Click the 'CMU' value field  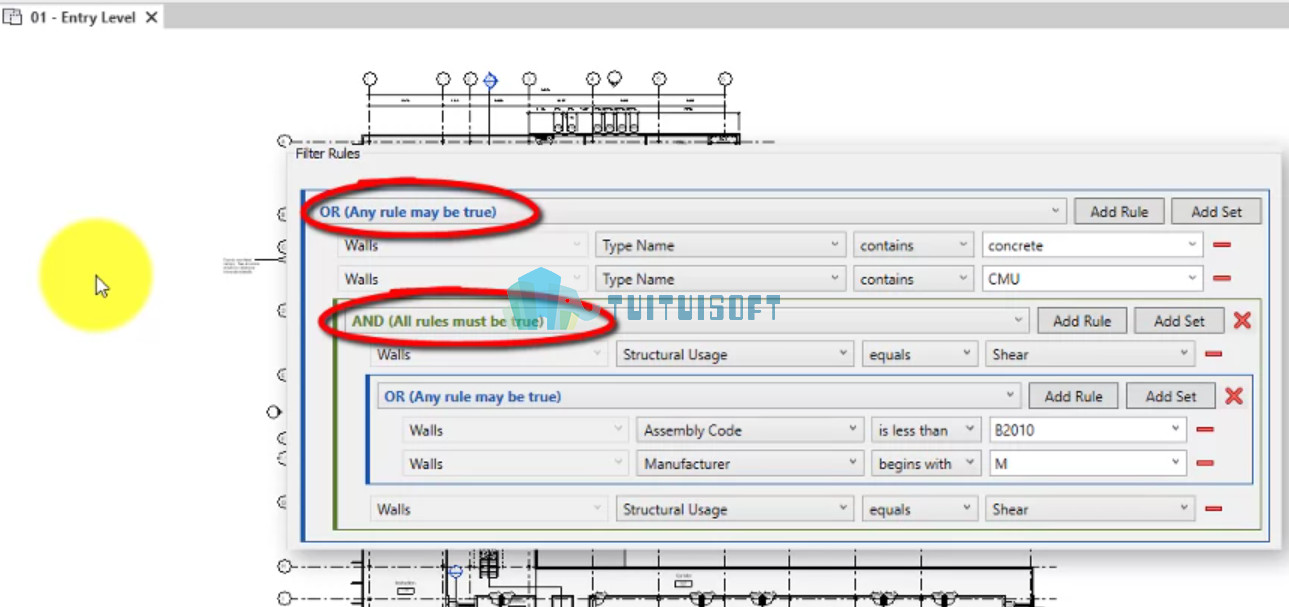pyautogui.click(x=1092, y=279)
